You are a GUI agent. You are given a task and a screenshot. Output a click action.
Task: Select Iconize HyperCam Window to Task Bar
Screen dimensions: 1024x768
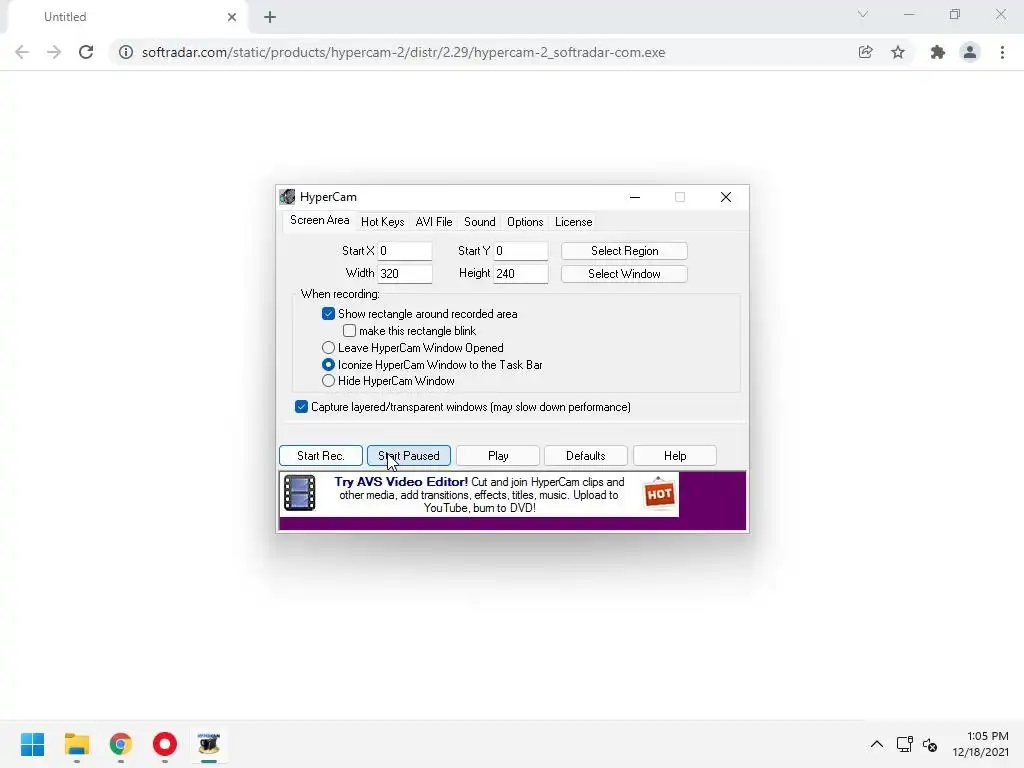(x=328, y=365)
